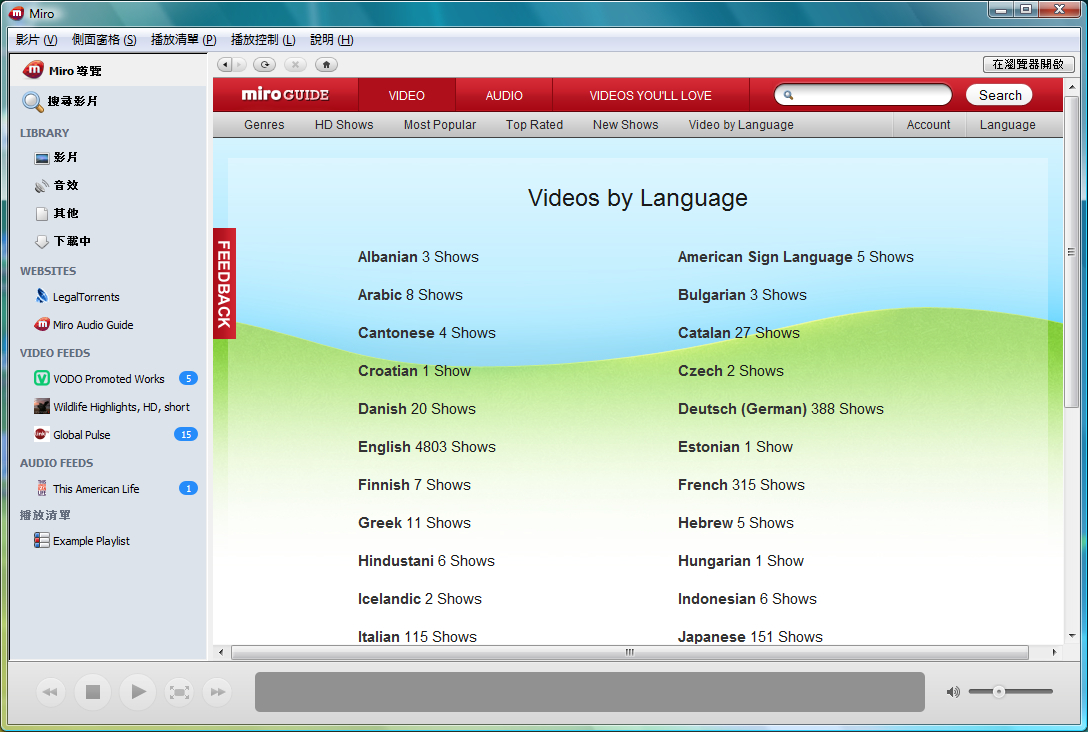Open the red FEEDBACK side tab
The image size is (1088, 732).
point(224,283)
